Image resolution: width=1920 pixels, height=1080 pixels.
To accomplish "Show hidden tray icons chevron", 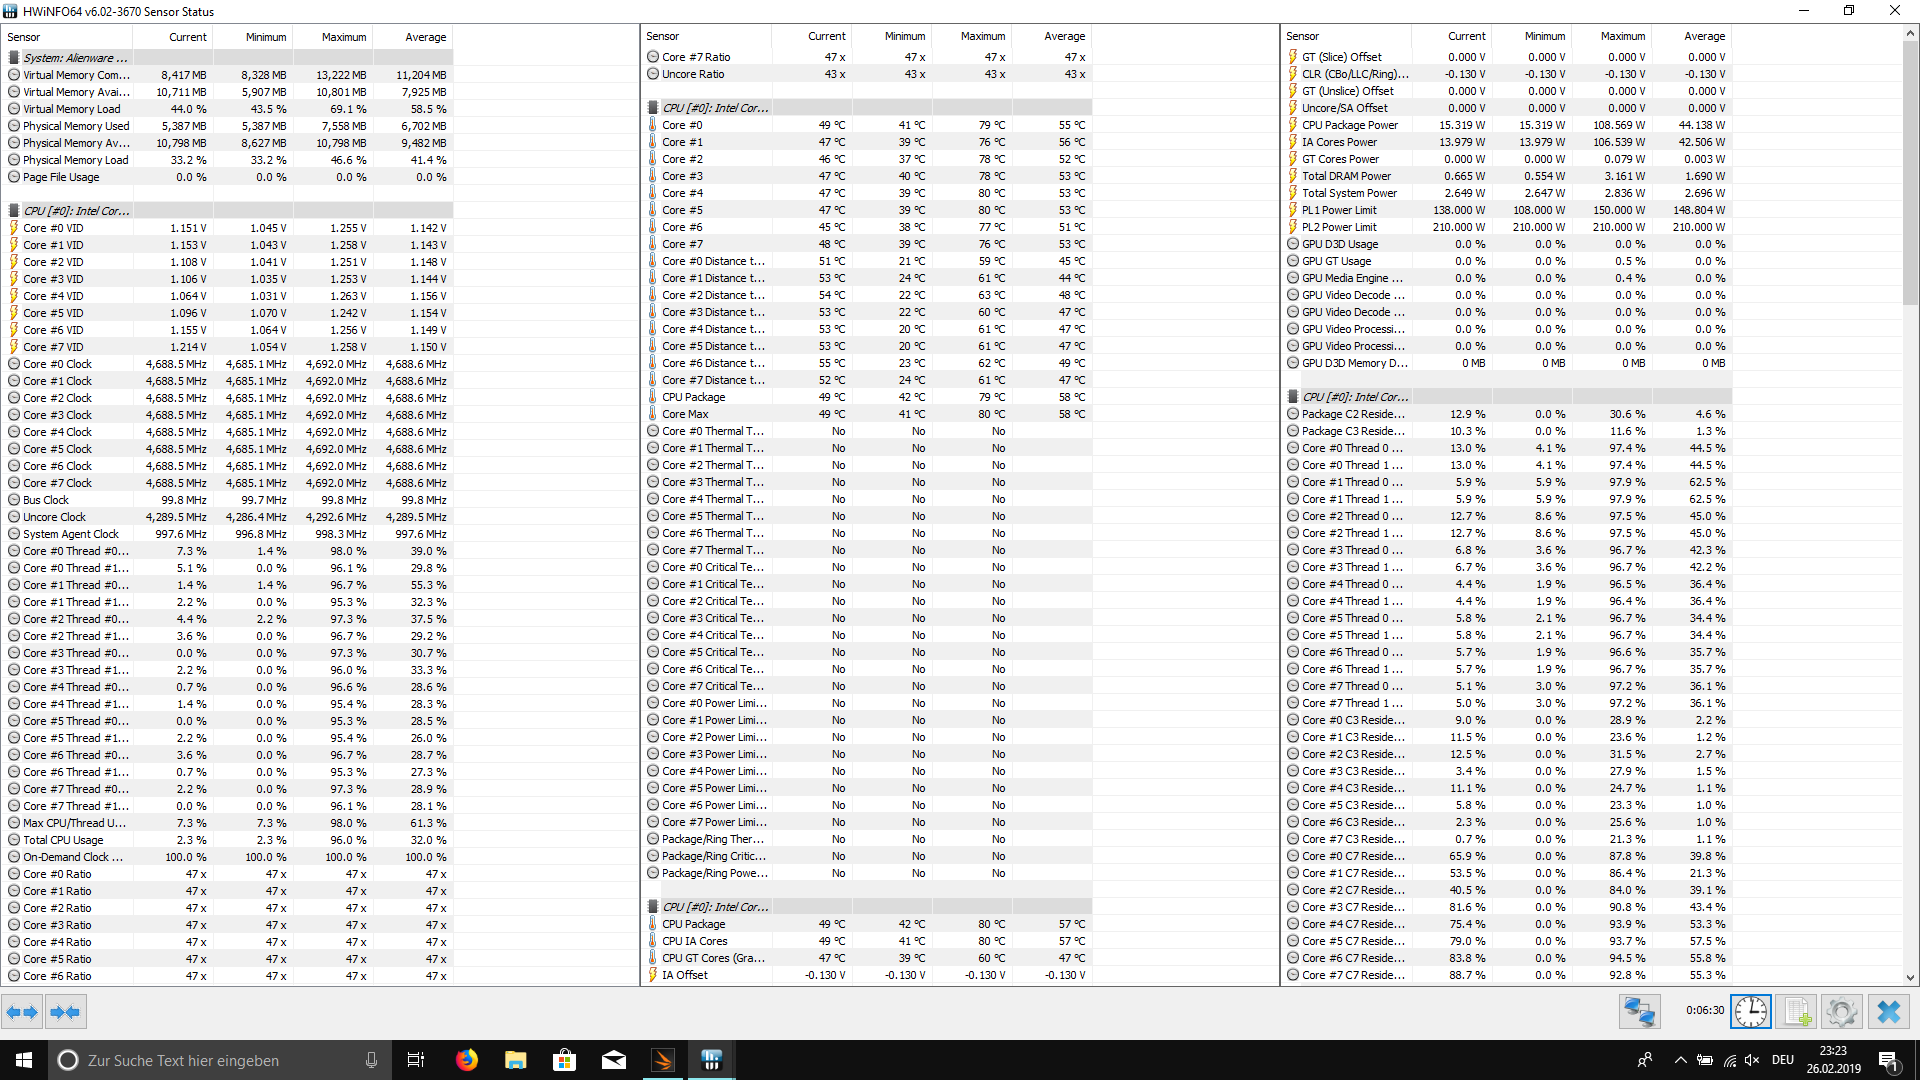I will point(1680,1060).
